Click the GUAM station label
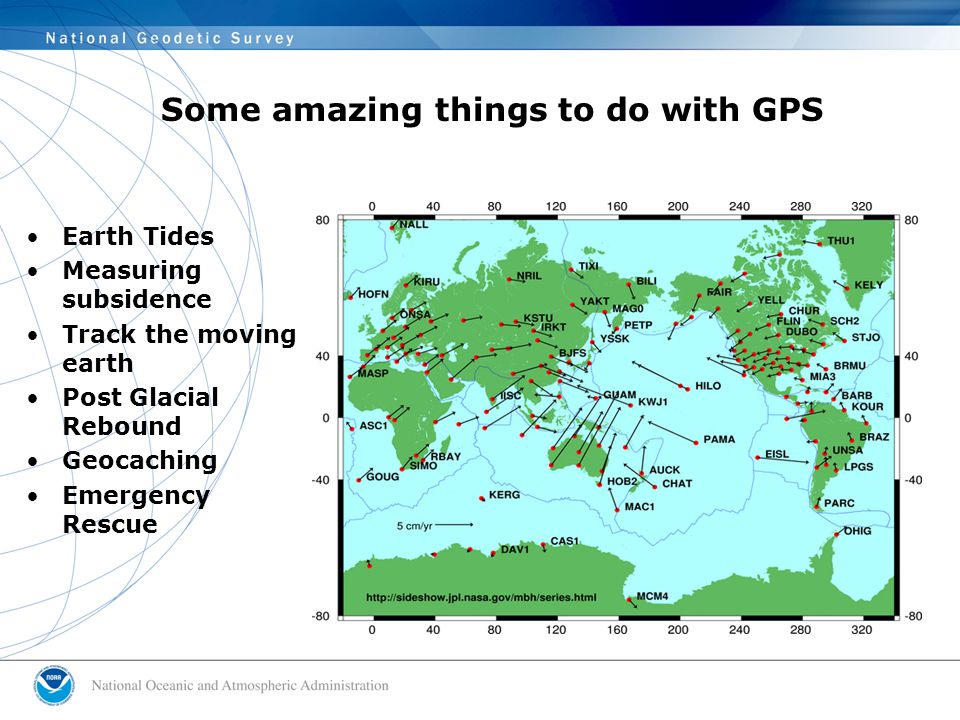The height and width of the screenshot is (720, 960). pyautogui.click(x=620, y=394)
